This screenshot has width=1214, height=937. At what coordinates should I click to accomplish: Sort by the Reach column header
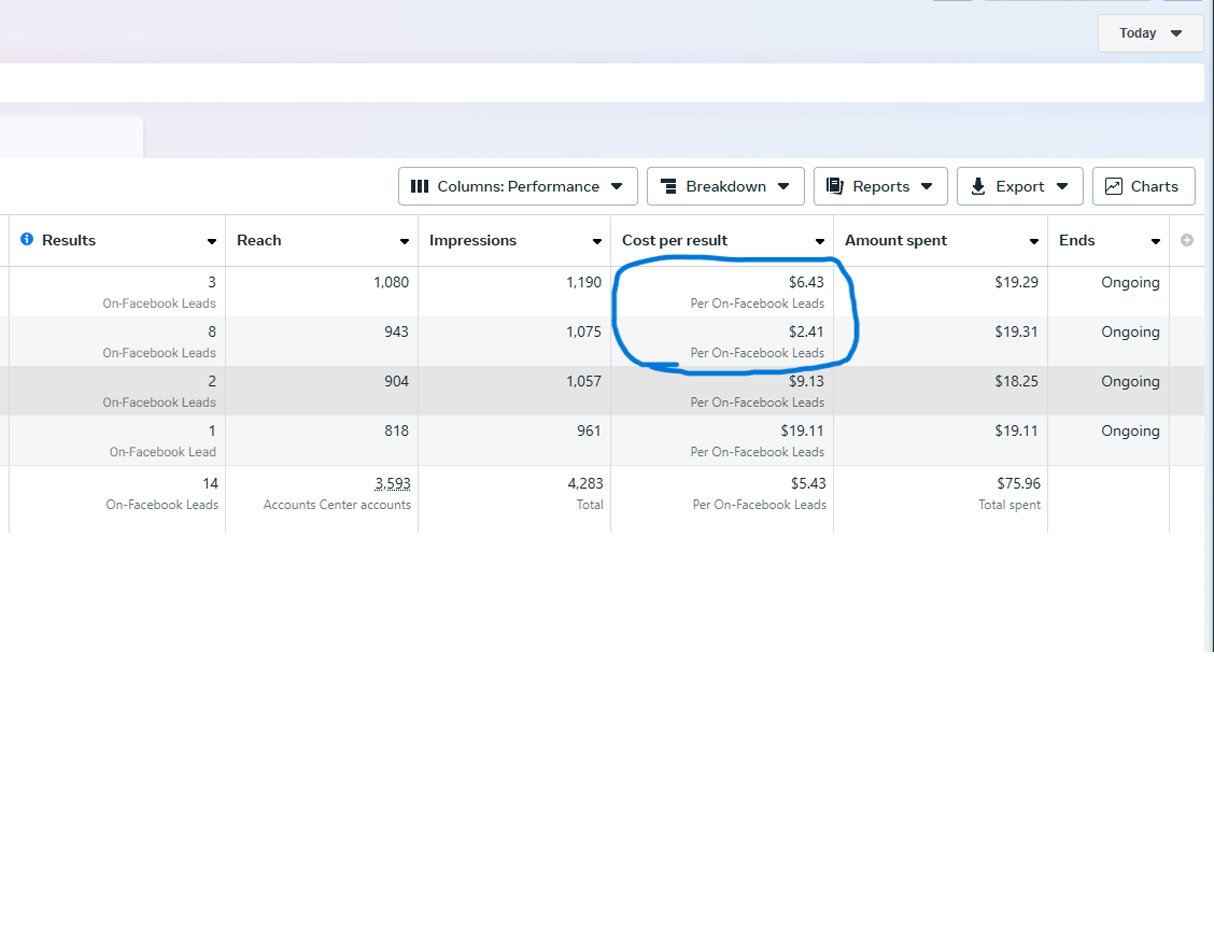tap(259, 240)
